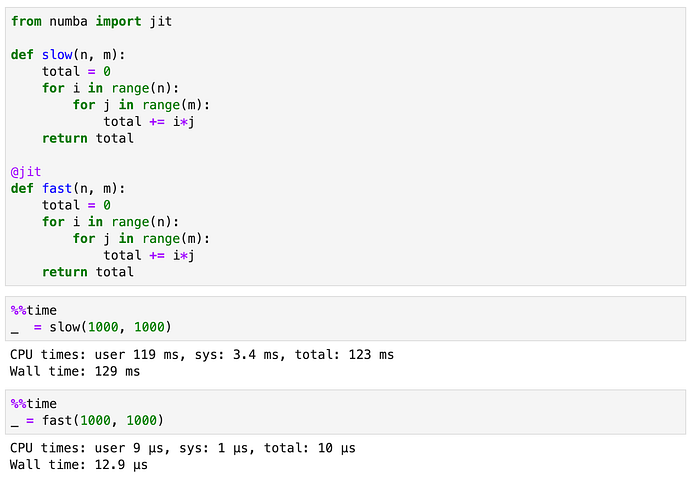Click the 'Wall time: 12.9 µs' output

(79, 465)
